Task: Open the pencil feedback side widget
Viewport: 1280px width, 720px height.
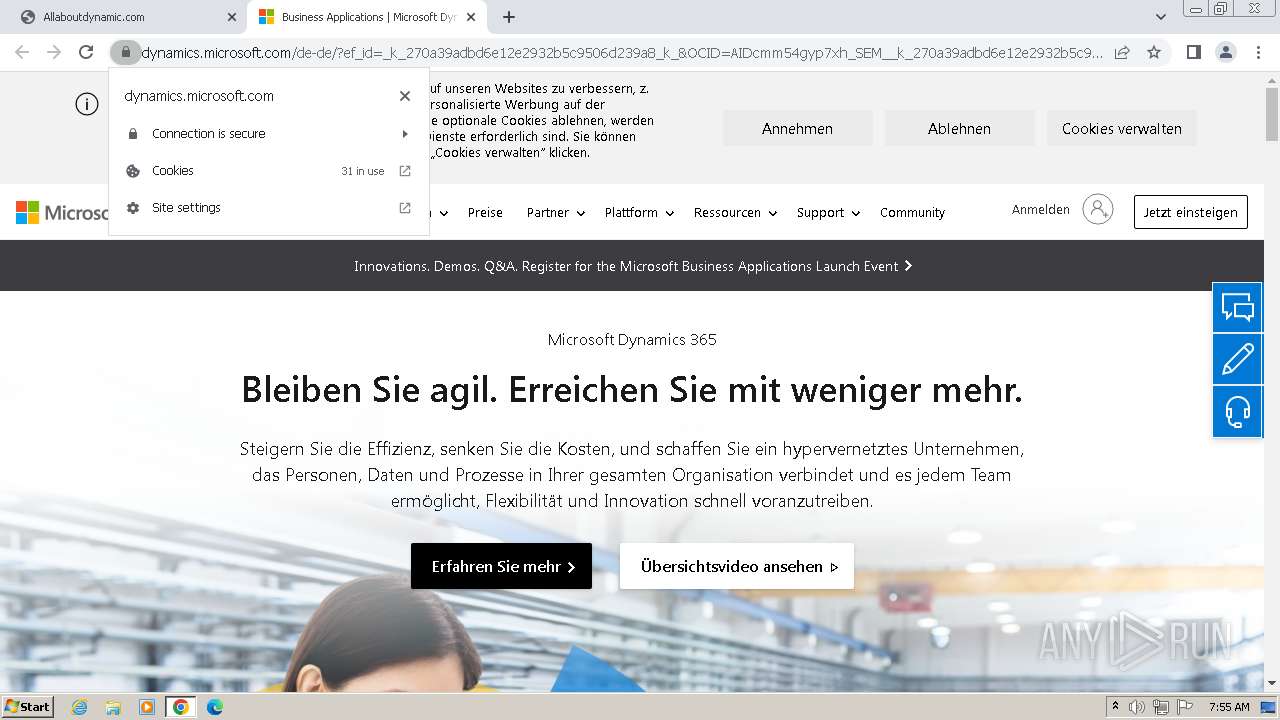Action: pyautogui.click(x=1237, y=359)
